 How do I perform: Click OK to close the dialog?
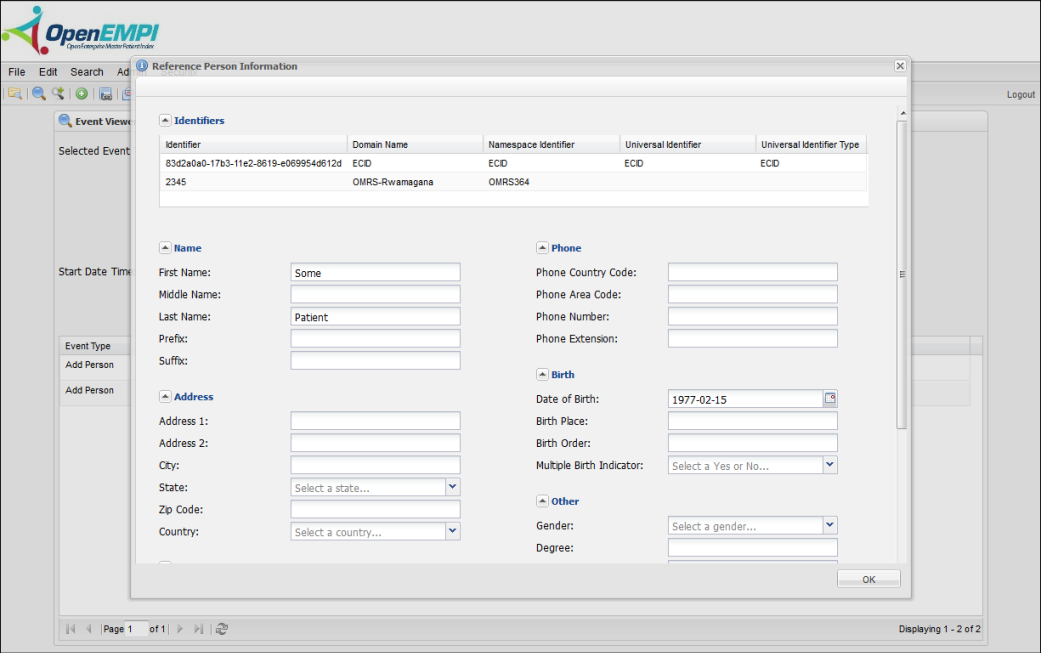click(x=868, y=579)
